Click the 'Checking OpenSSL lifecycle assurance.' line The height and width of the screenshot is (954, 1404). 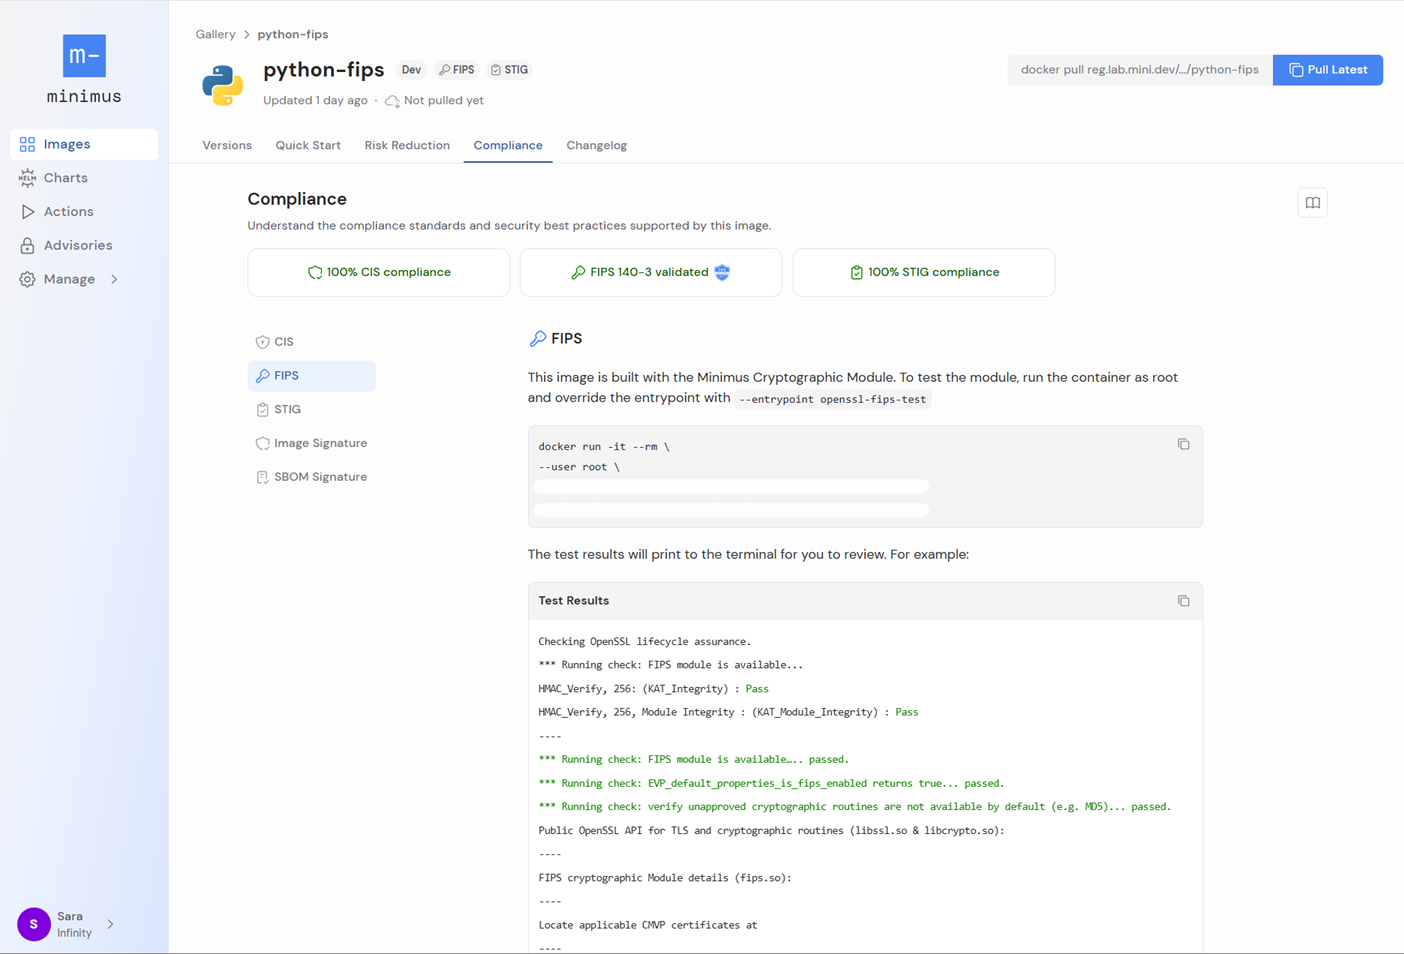(x=644, y=642)
